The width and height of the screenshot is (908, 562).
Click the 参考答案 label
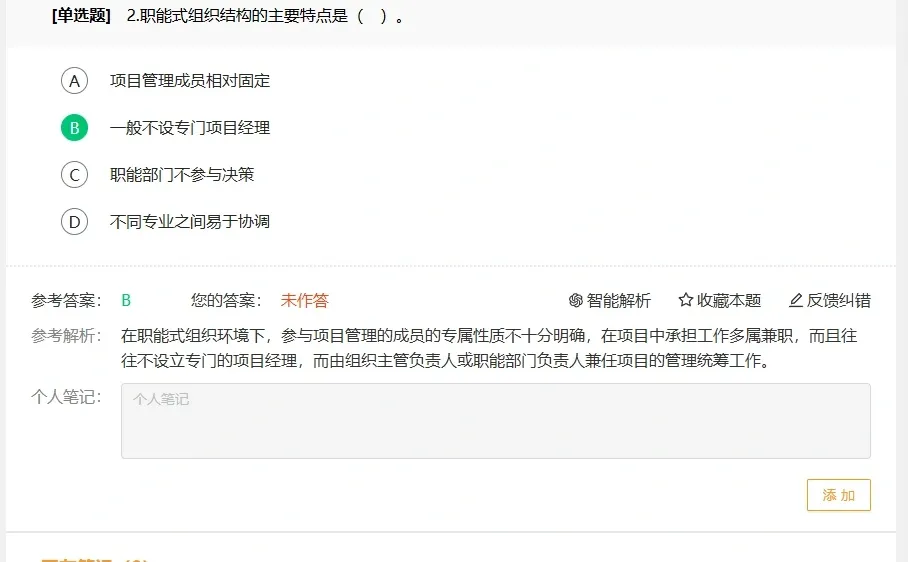(x=66, y=300)
